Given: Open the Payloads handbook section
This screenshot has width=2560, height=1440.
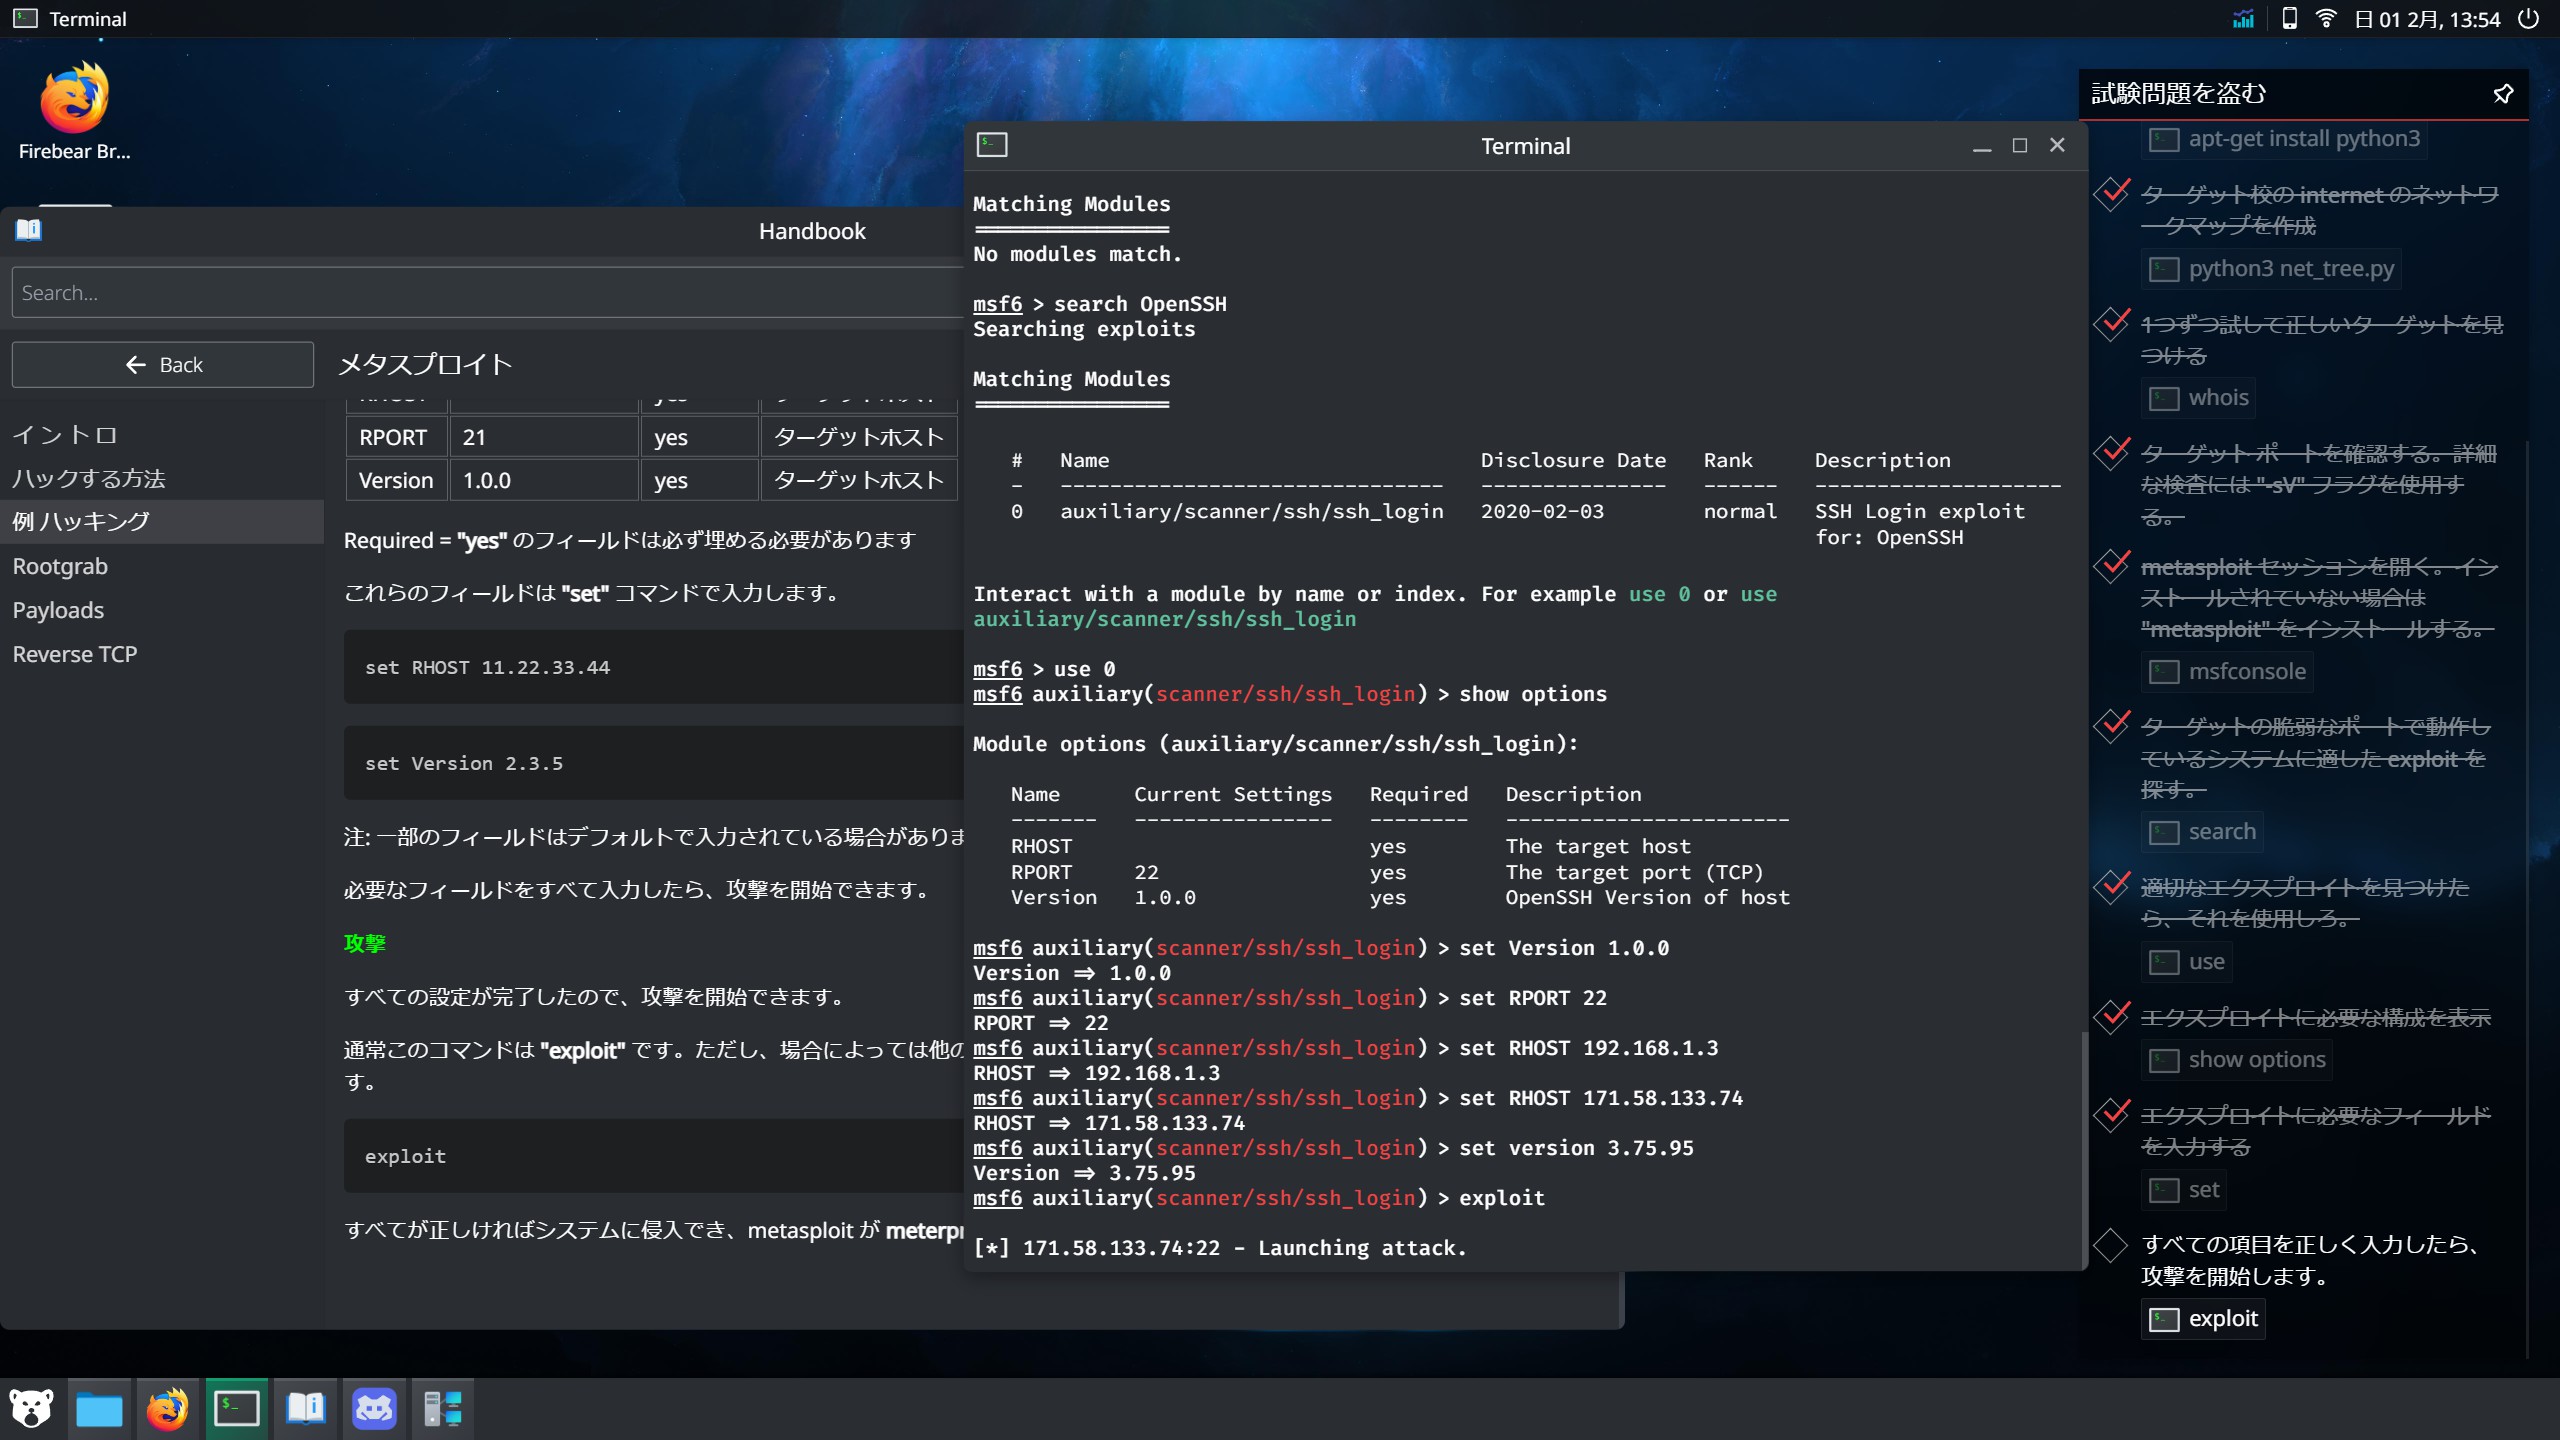Looking at the screenshot, I should (58, 610).
